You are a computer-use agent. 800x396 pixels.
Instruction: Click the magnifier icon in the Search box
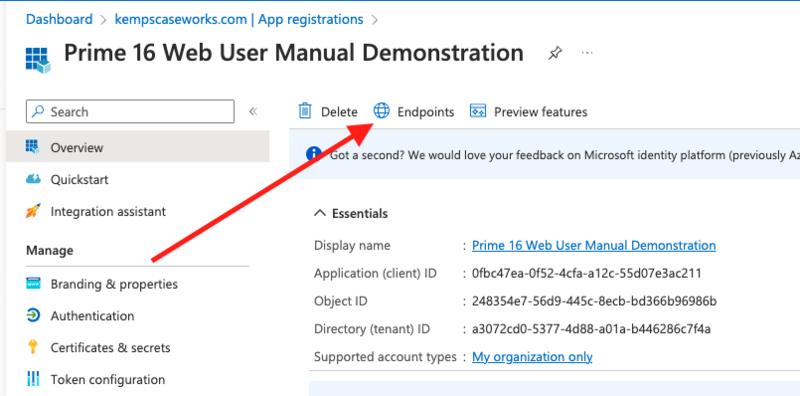(x=38, y=112)
